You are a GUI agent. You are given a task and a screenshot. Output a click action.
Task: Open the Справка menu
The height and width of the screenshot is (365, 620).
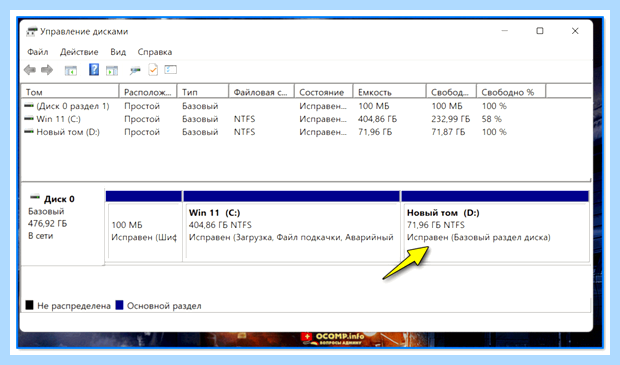tap(155, 52)
